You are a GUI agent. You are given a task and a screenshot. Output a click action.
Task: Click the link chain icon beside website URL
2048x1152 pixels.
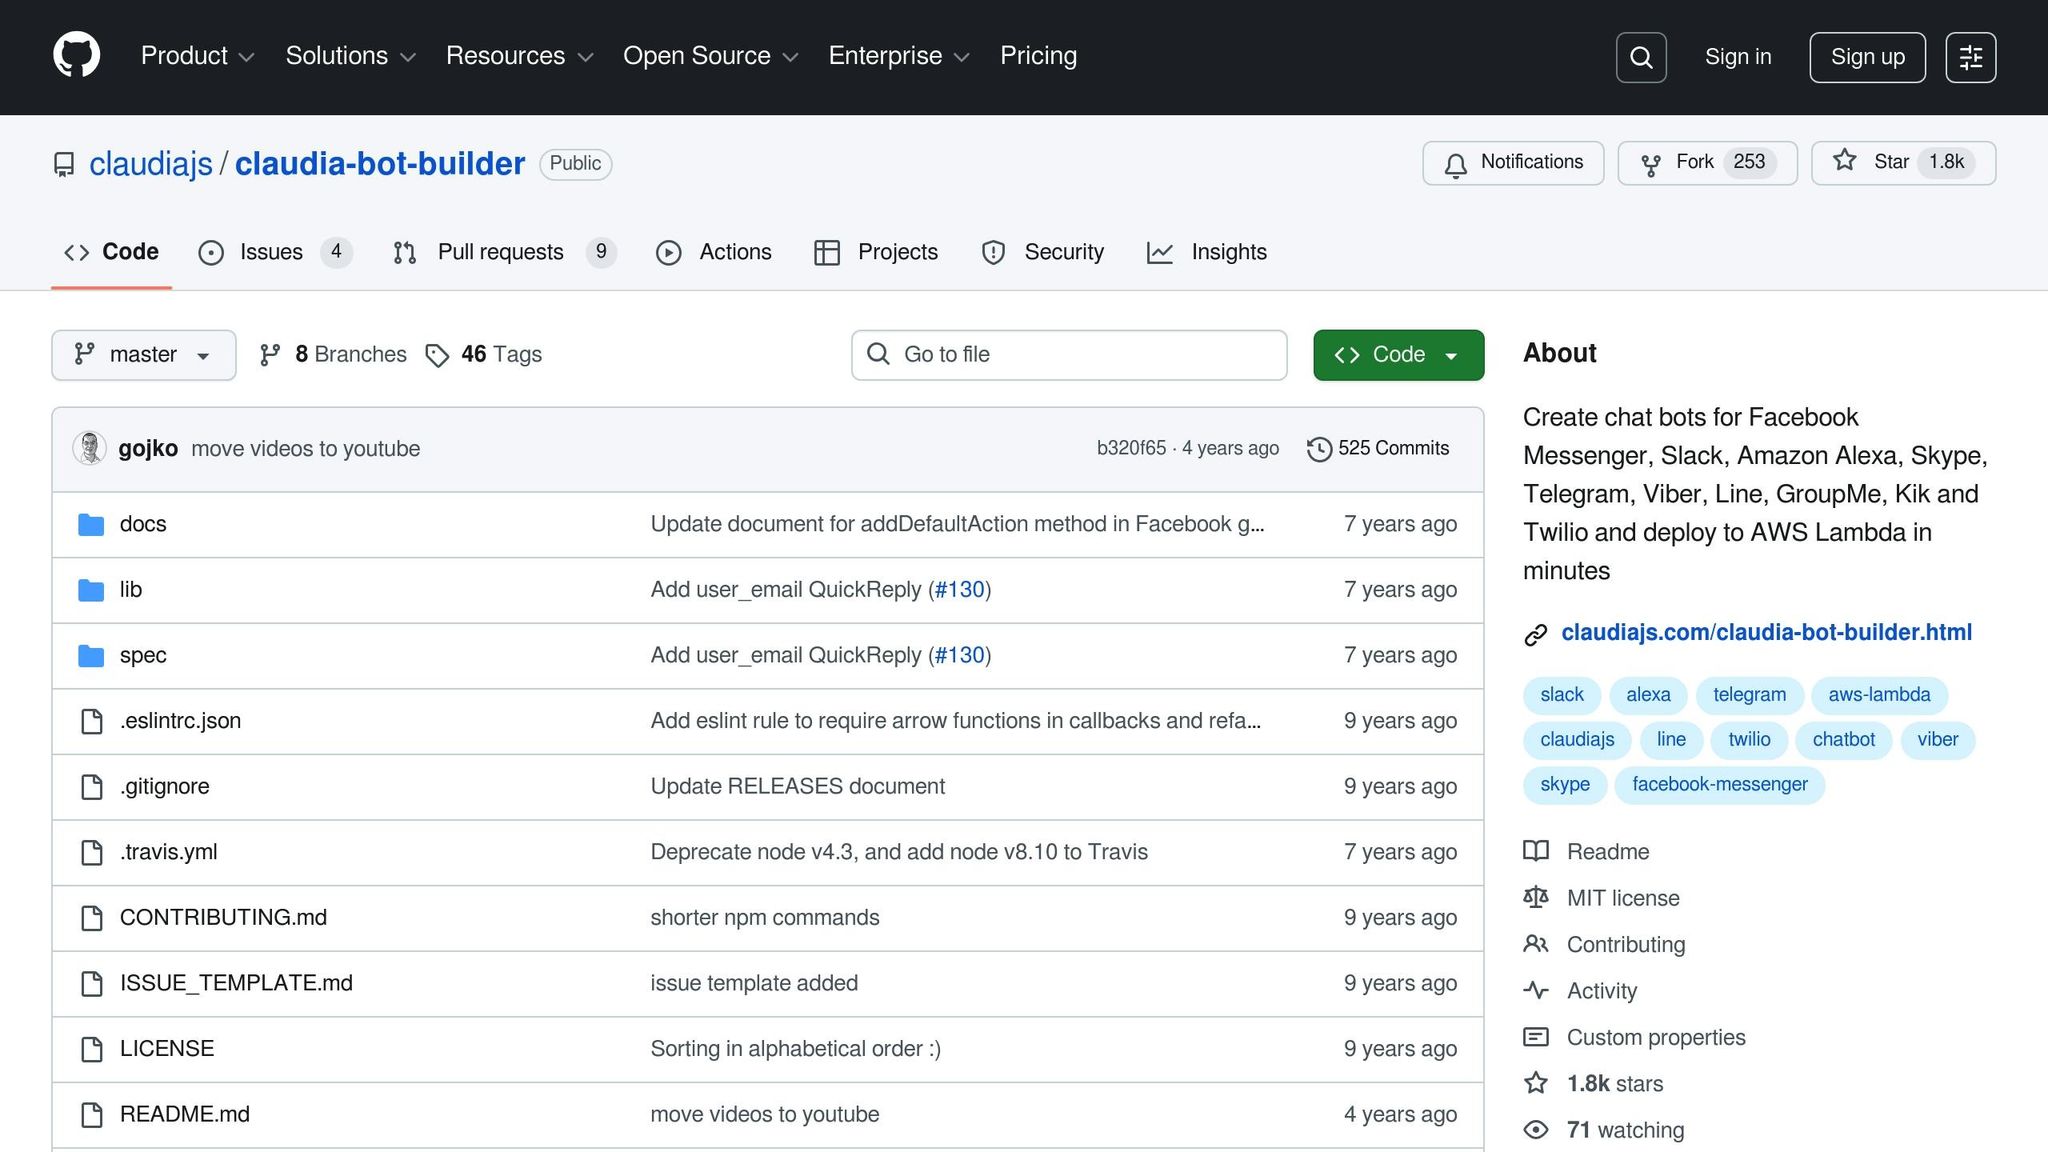(1536, 634)
